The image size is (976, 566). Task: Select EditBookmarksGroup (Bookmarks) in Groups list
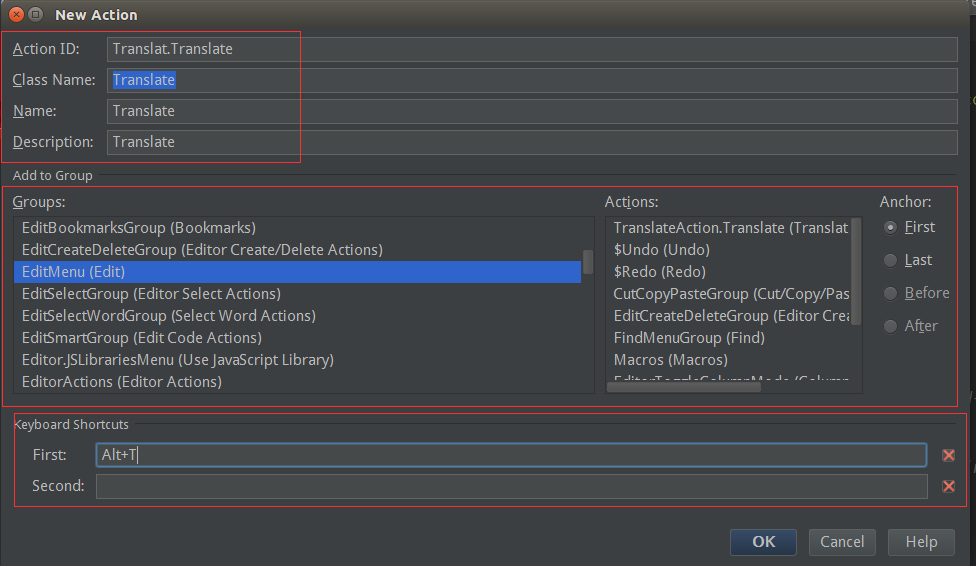[x=298, y=228]
